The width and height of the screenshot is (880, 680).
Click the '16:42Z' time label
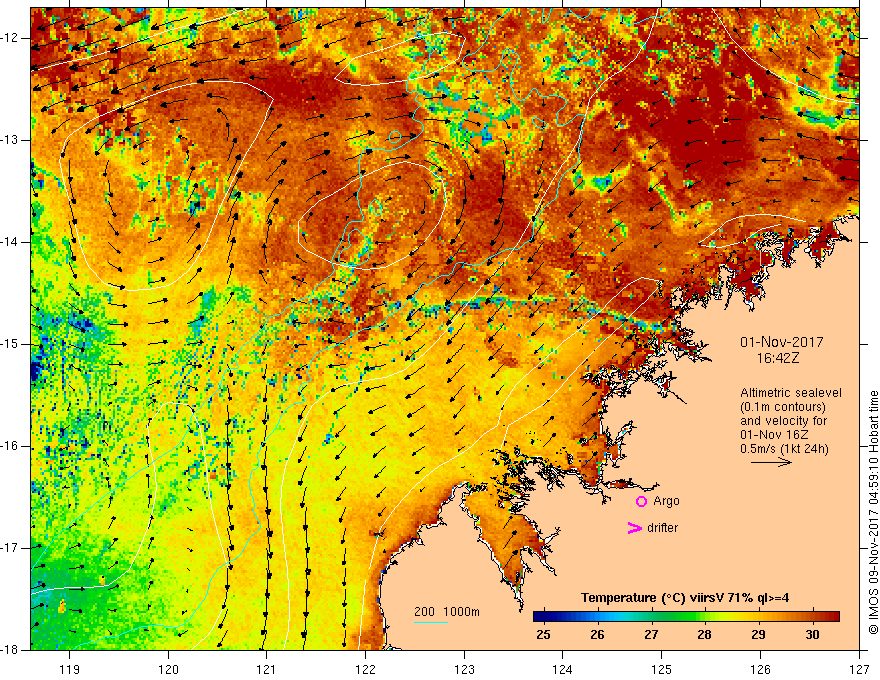click(777, 357)
